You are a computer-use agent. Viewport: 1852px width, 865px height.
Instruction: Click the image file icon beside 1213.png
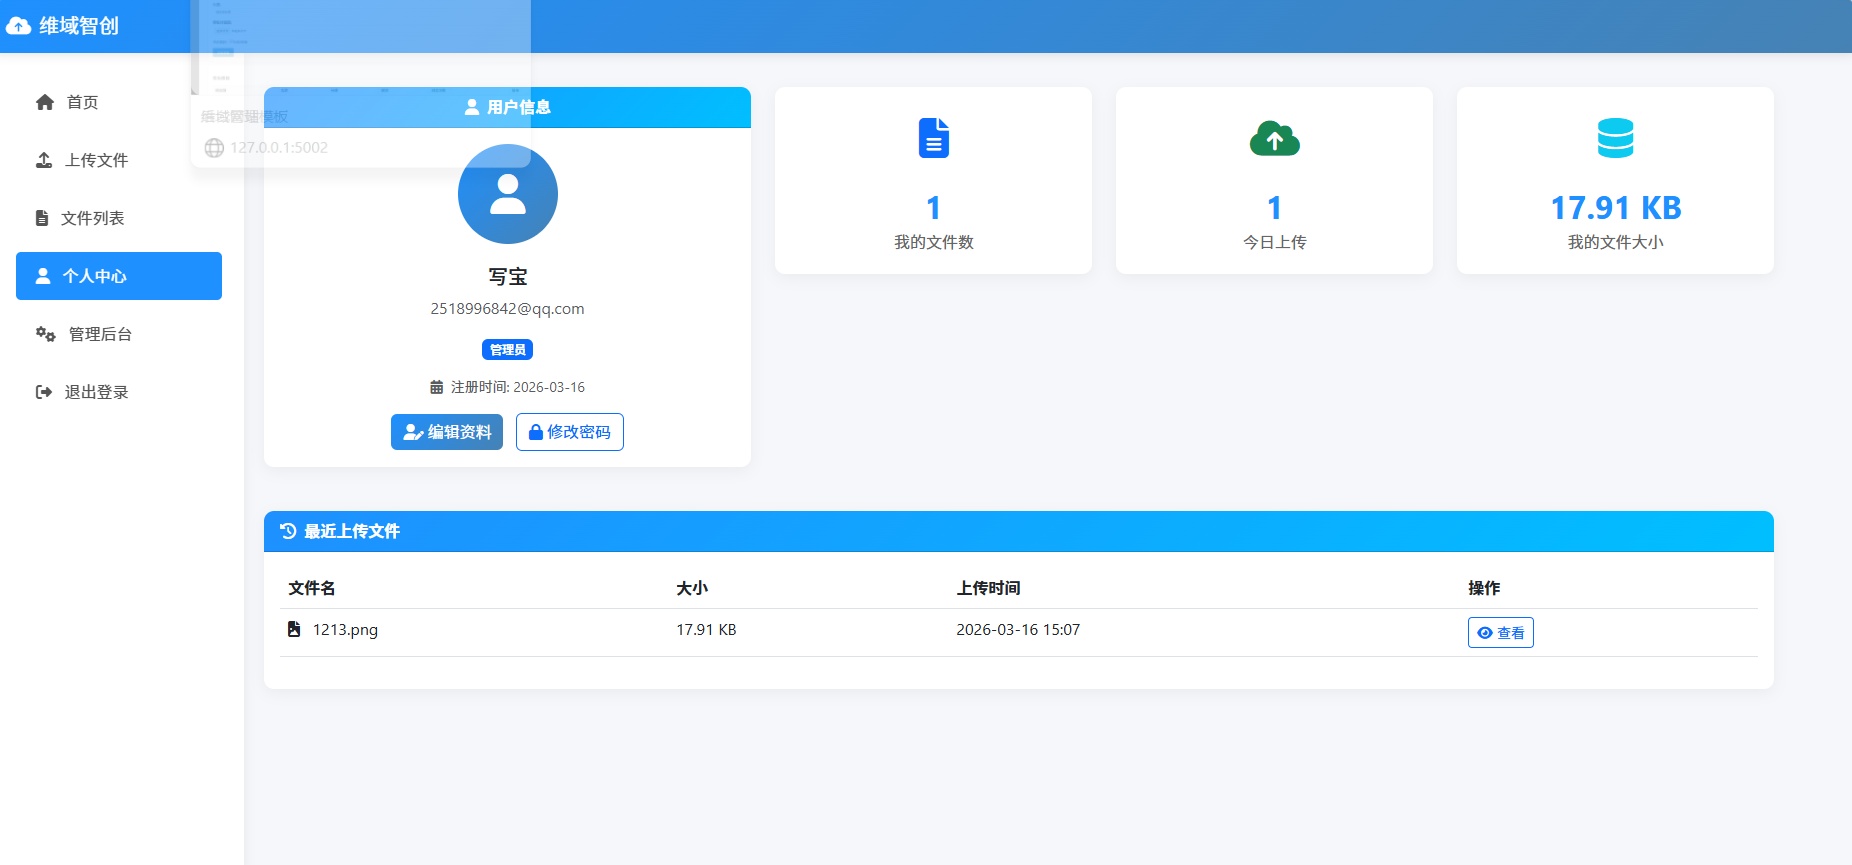[x=294, y=629]
